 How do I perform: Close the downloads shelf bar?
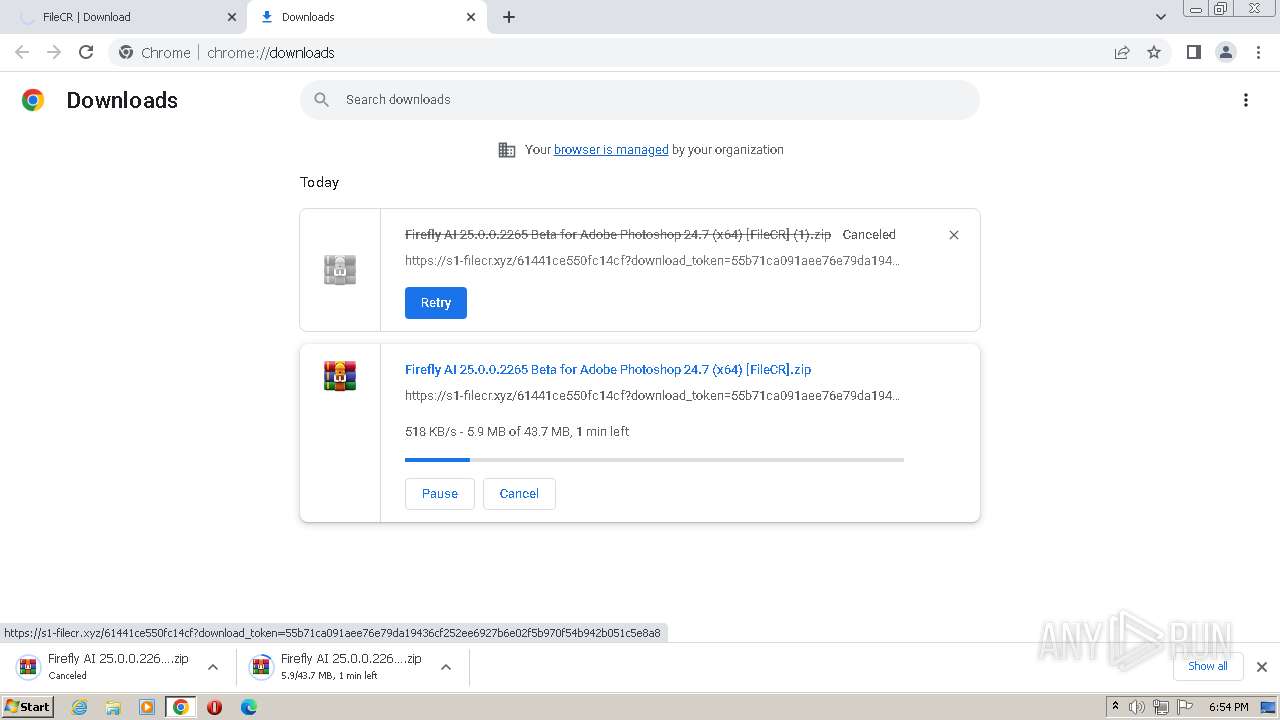[x=1261, y=667]
